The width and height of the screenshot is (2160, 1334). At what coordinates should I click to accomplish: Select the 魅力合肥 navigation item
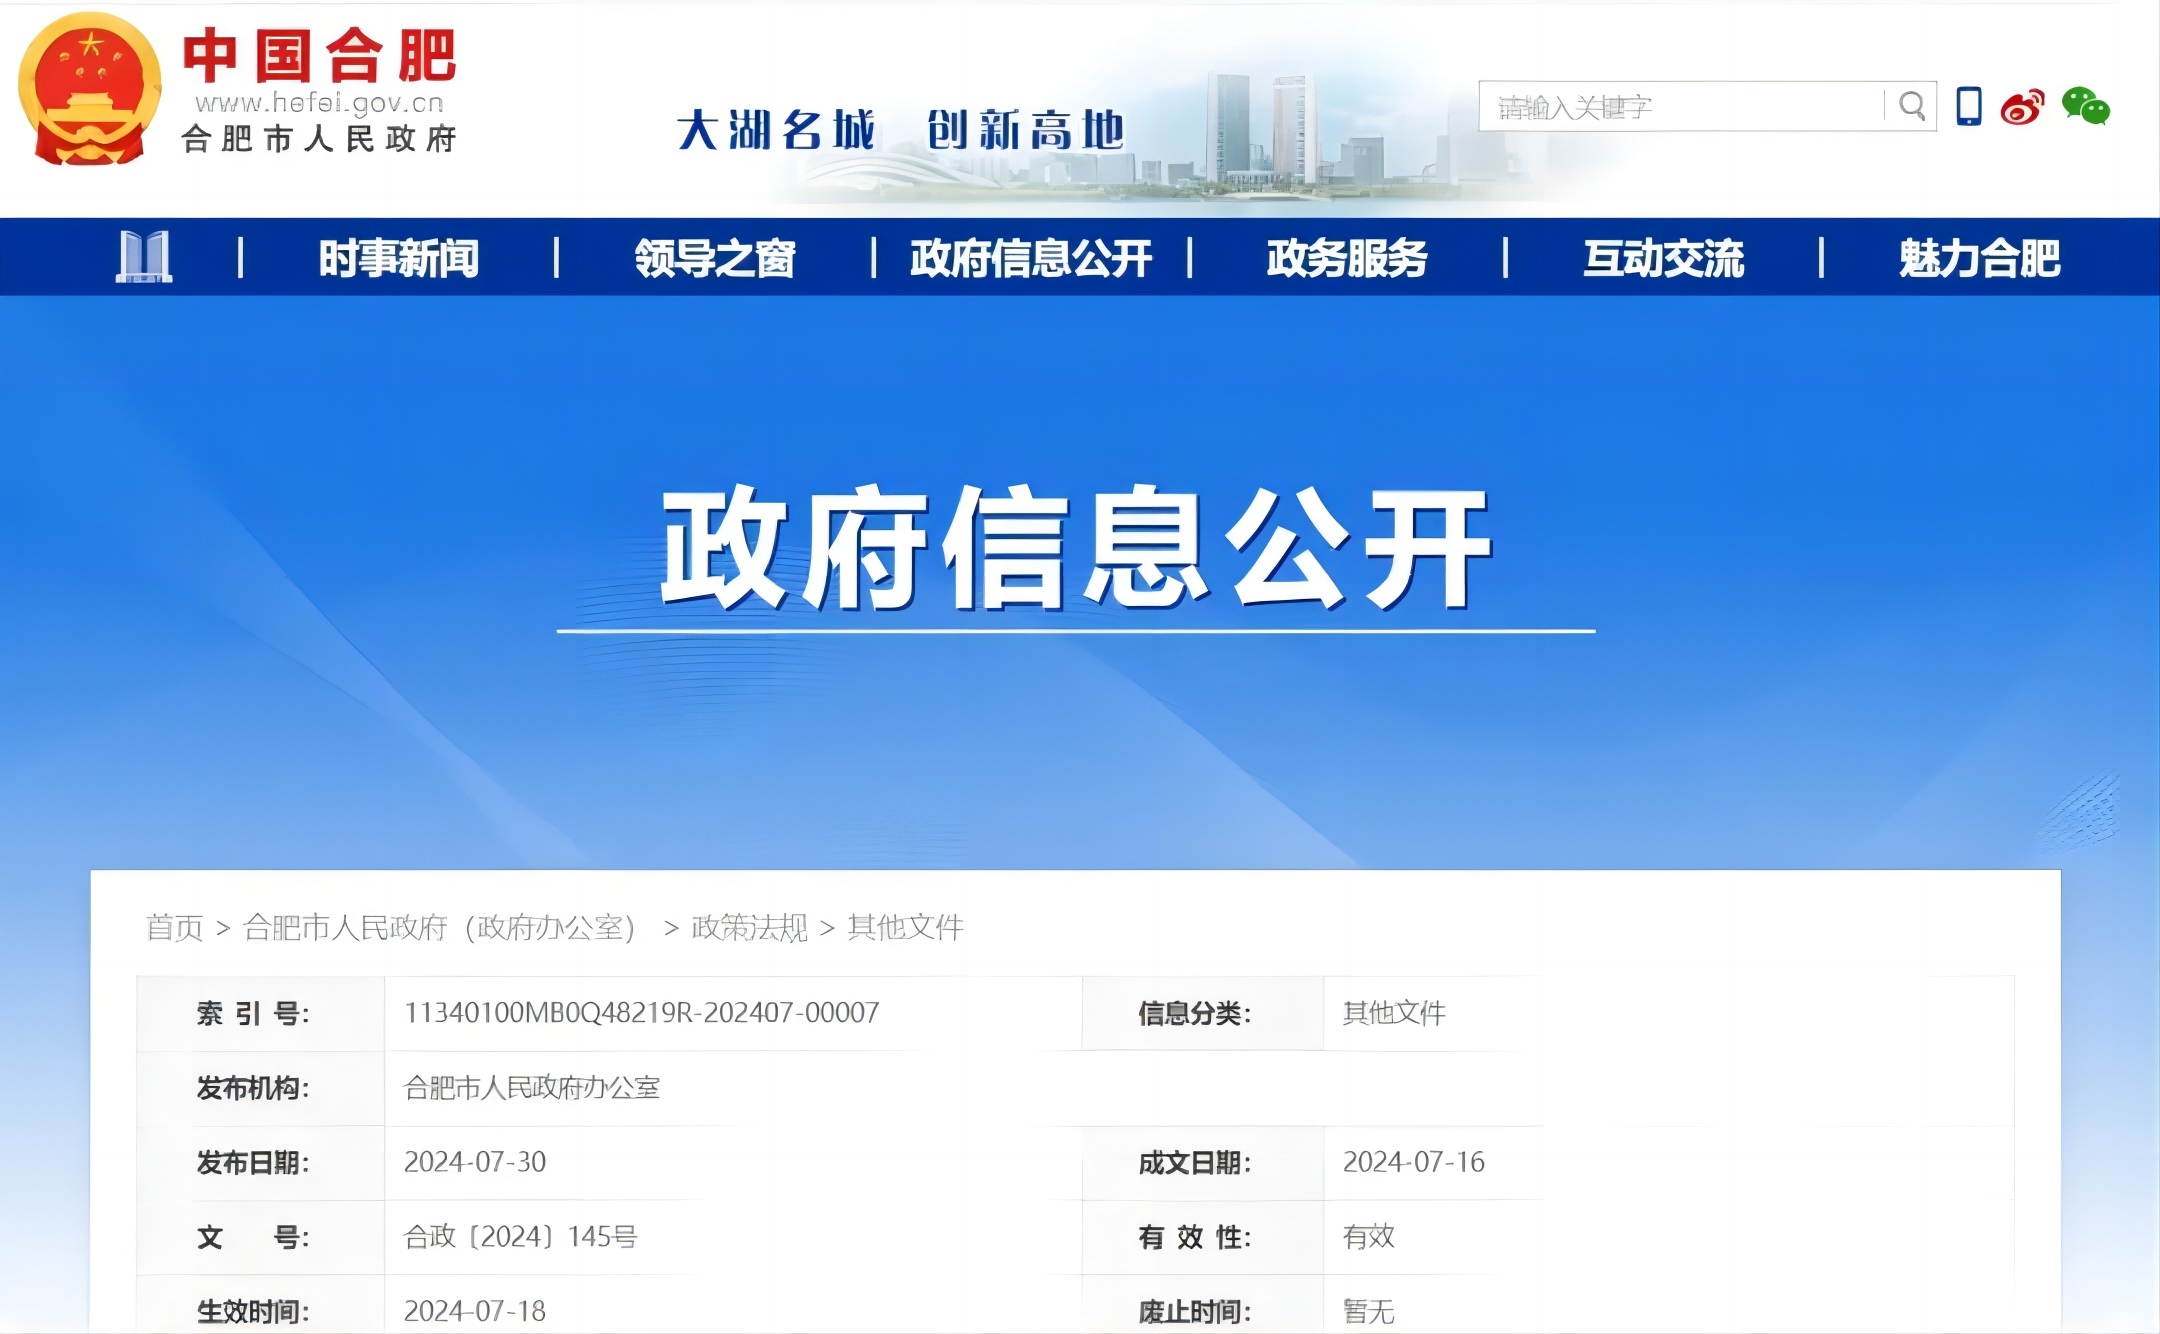point(1979,258)
